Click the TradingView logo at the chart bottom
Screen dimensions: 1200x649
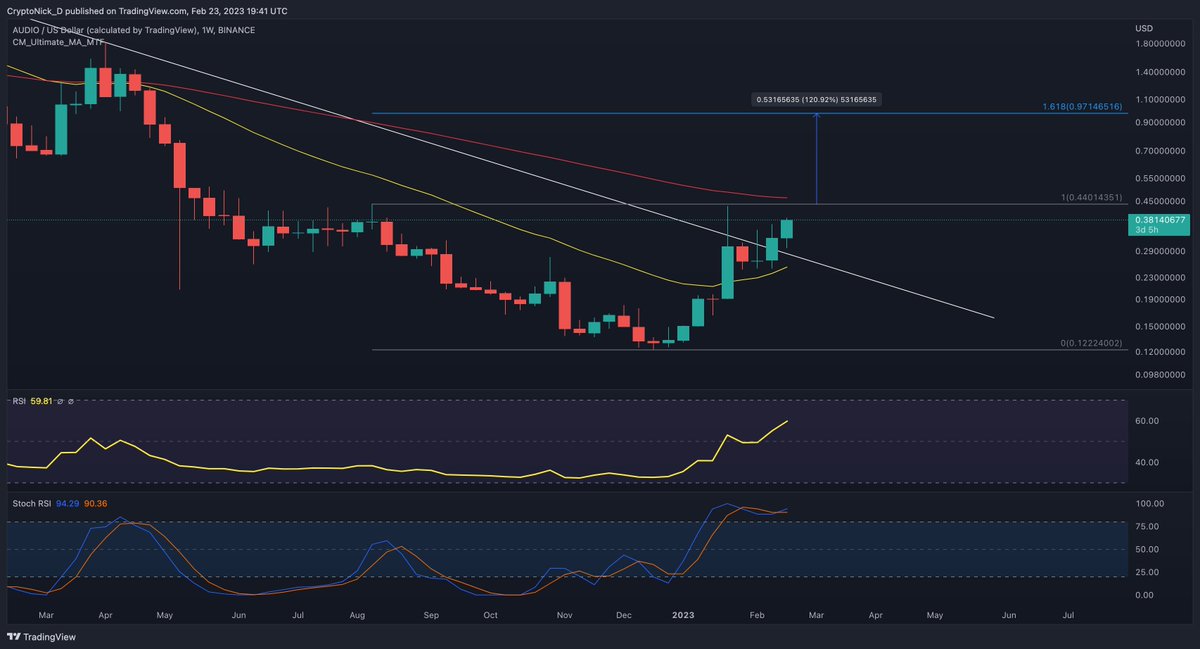pos(42,637)
